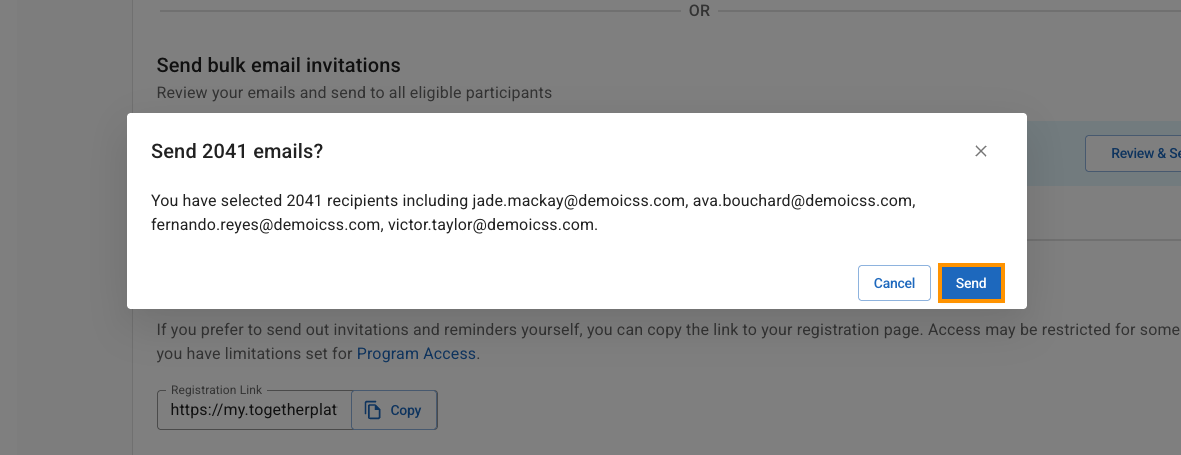The width and height of the screenshot is (1181, 455).
Task: Cancel sending the bulk emails
Action: pyautogui.click(x=894, y=283)
